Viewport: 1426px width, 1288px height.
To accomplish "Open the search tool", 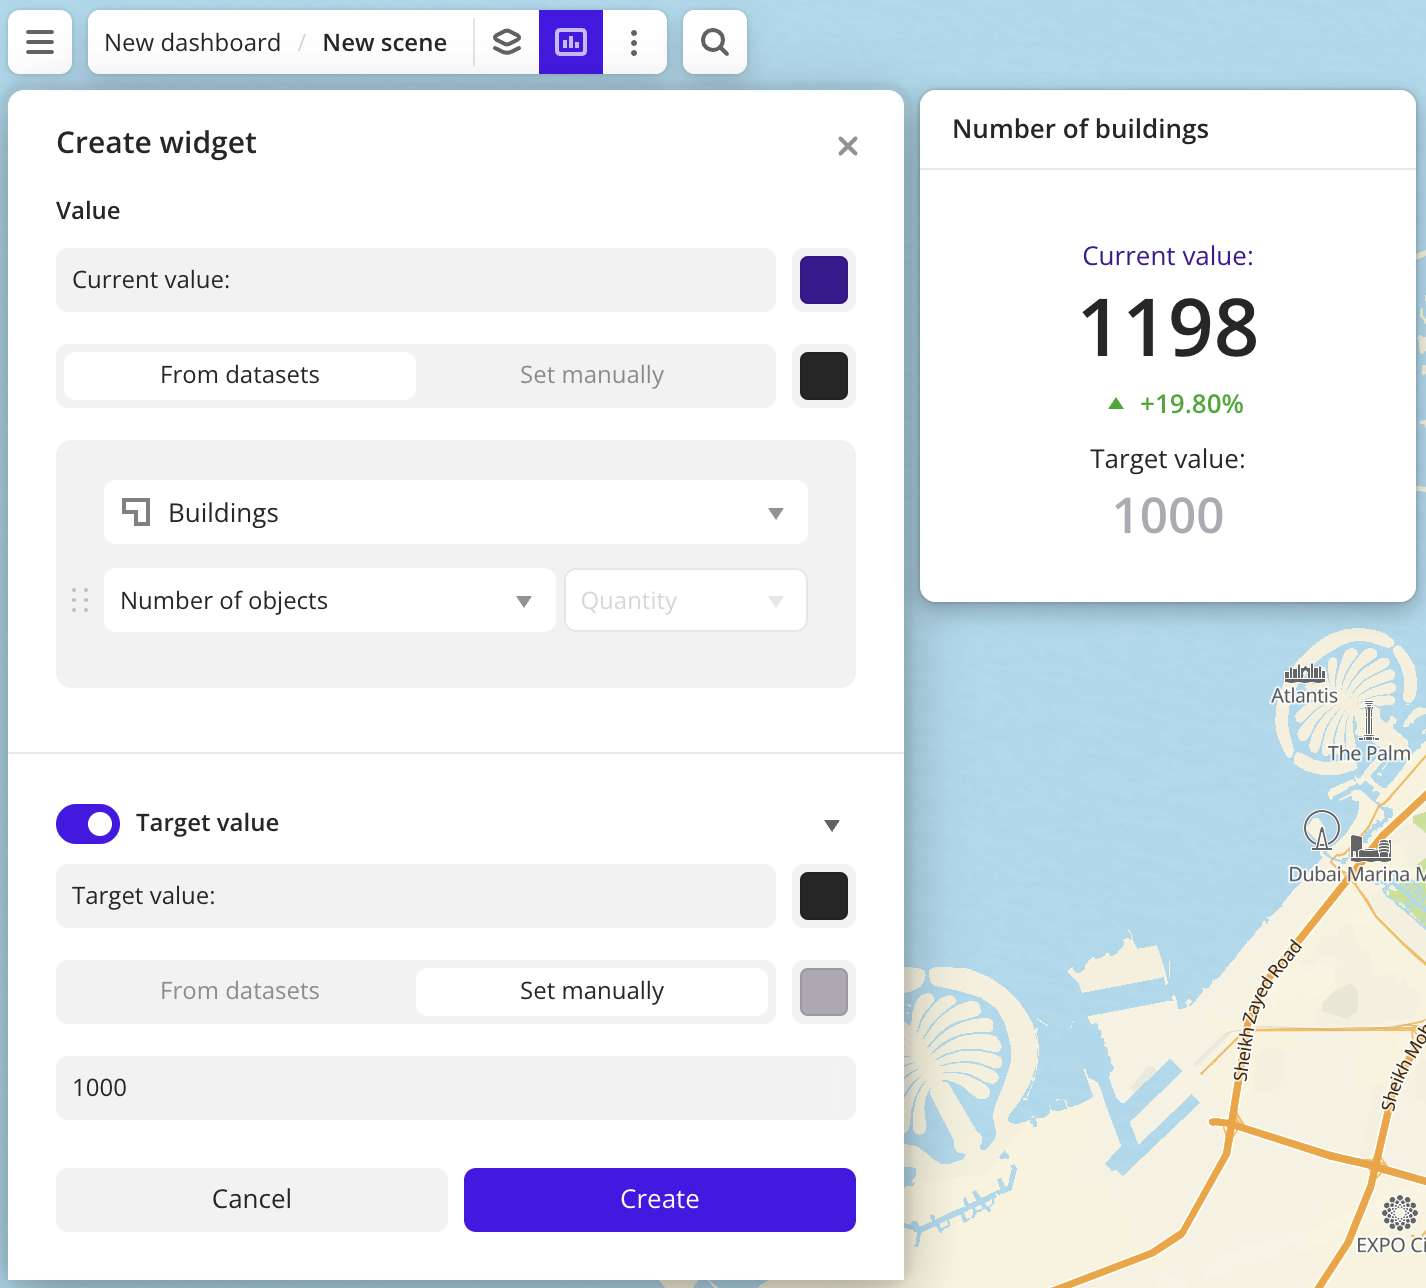I will [x=714, y=42].
